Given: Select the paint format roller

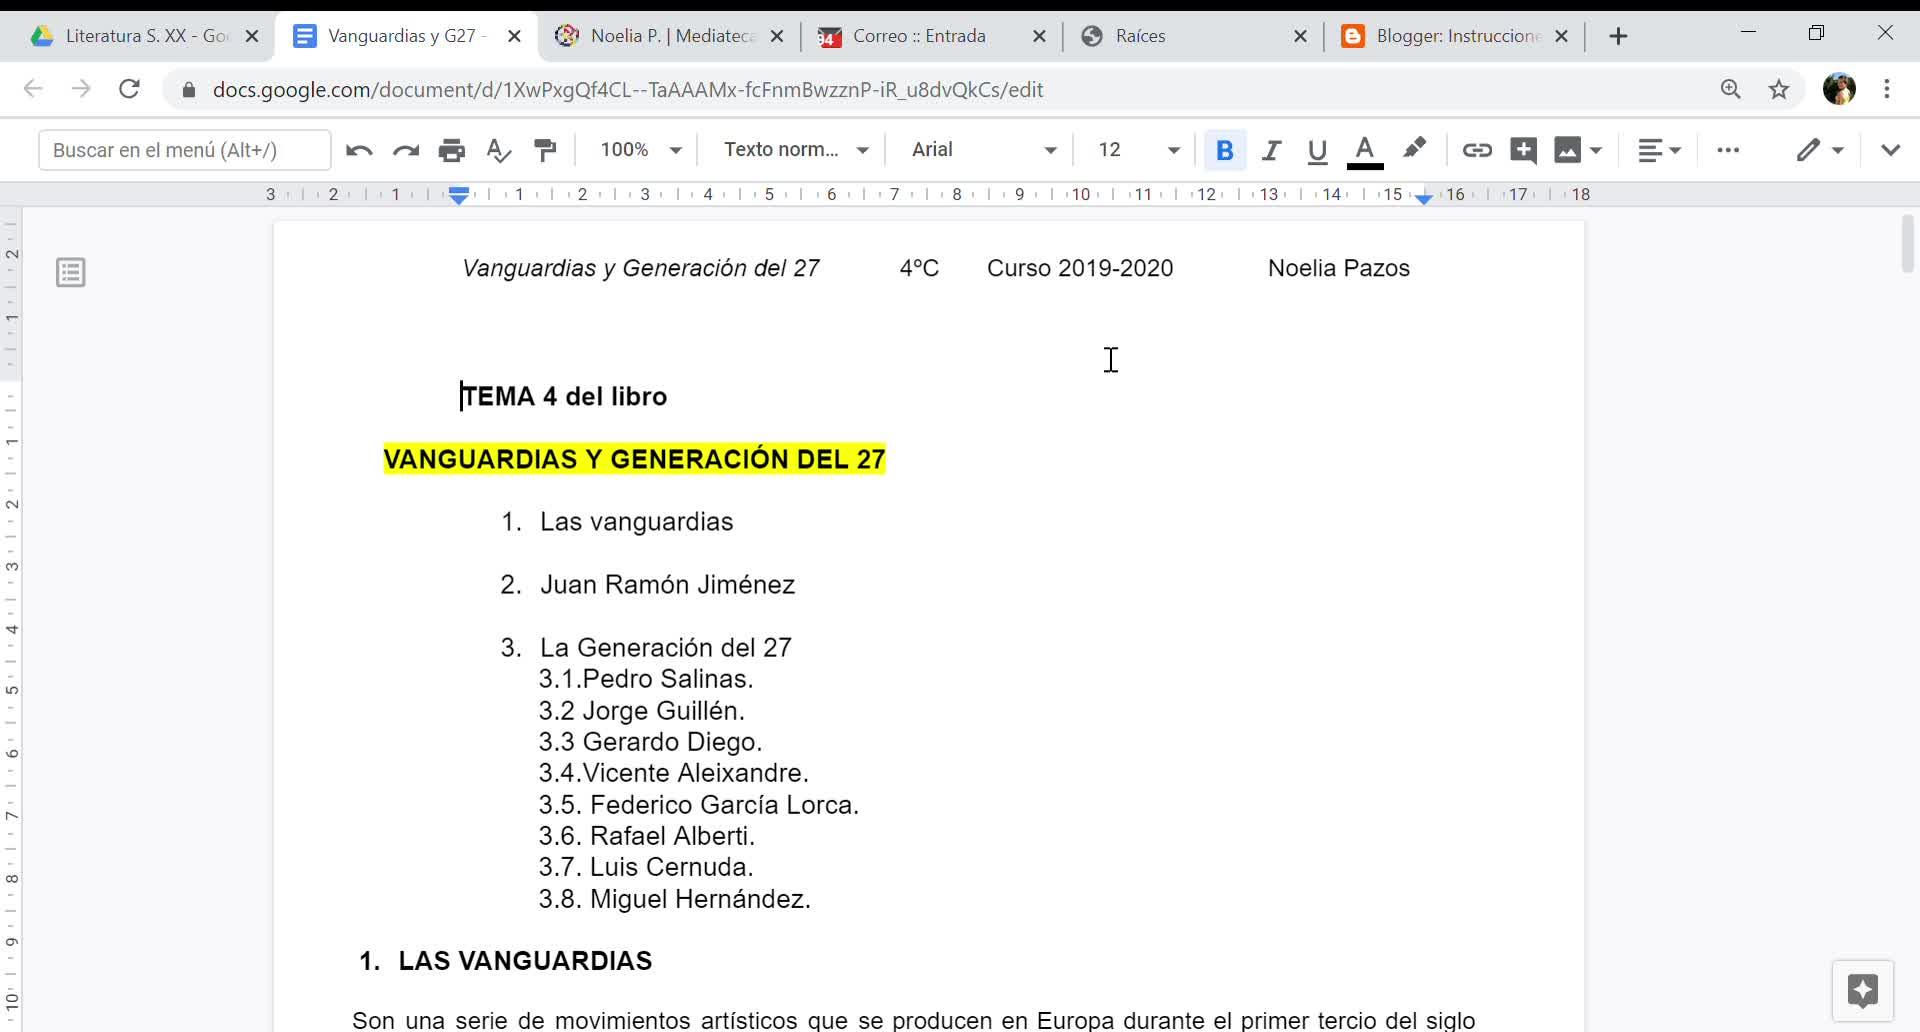Looking at the screenshot, I should tap(545, 150).
